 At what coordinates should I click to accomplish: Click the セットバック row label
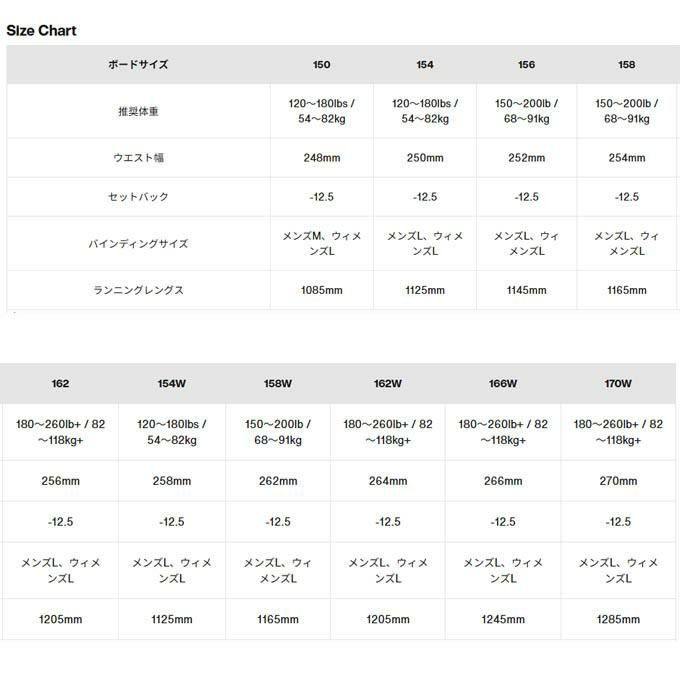138,197
